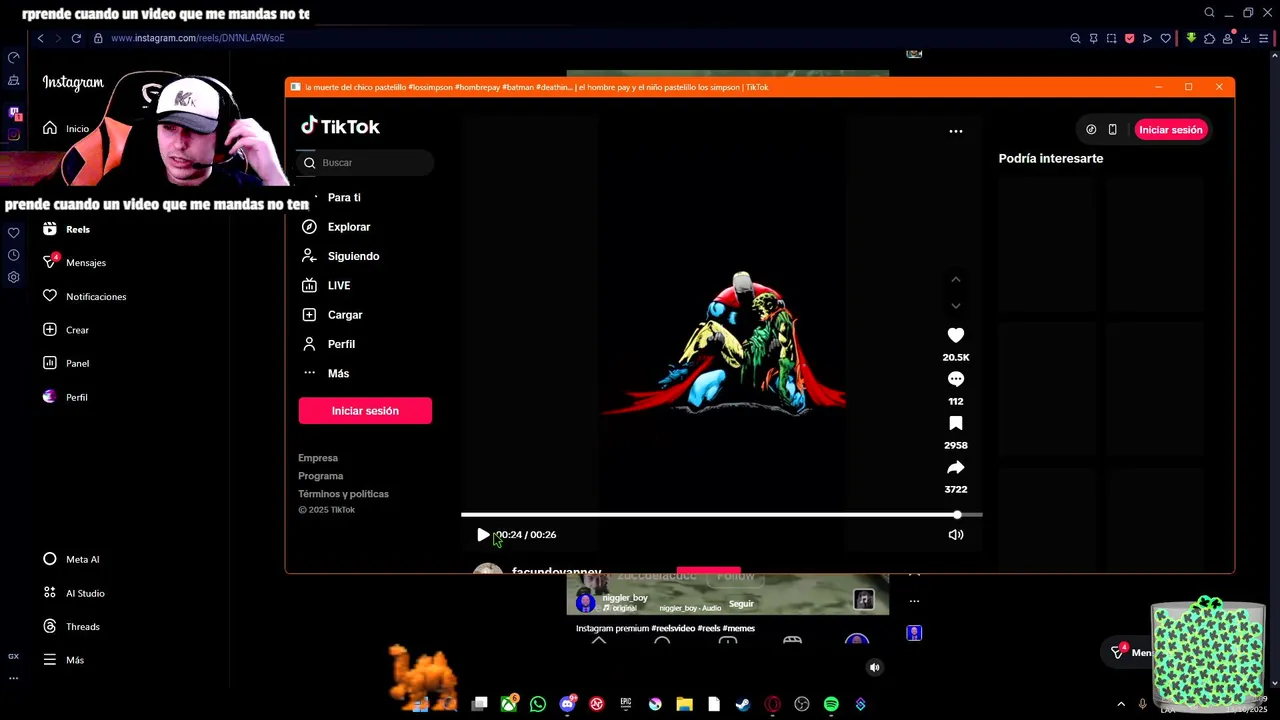Toggle the ad-blocker shield in browser toolbar

pos(1129,38)
